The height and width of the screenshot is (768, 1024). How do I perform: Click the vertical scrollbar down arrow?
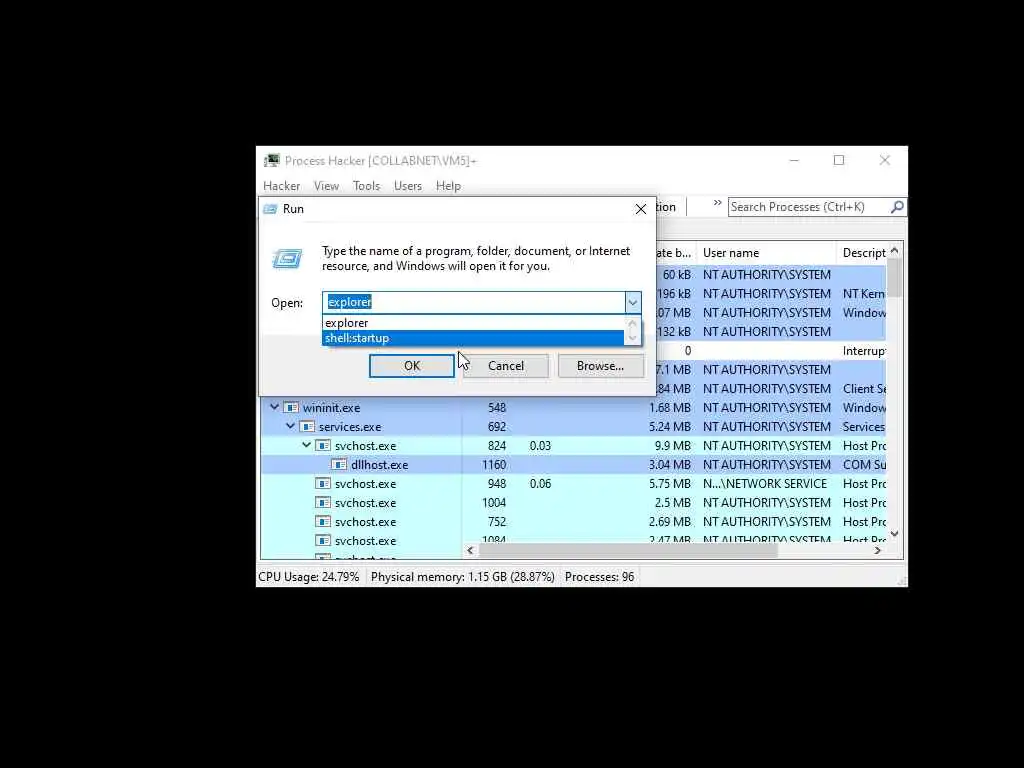click(895, 534)
